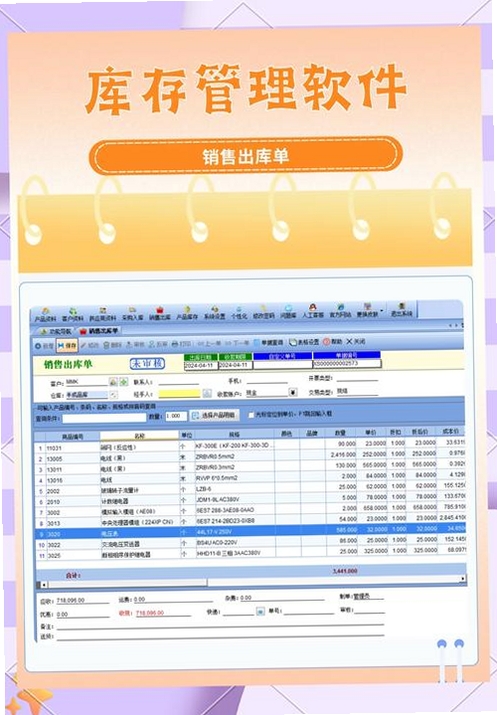Image resolution: width=497 pixels, height=715 pixels.
Task: Click the 打印 print button
Action: coord(181,344)
